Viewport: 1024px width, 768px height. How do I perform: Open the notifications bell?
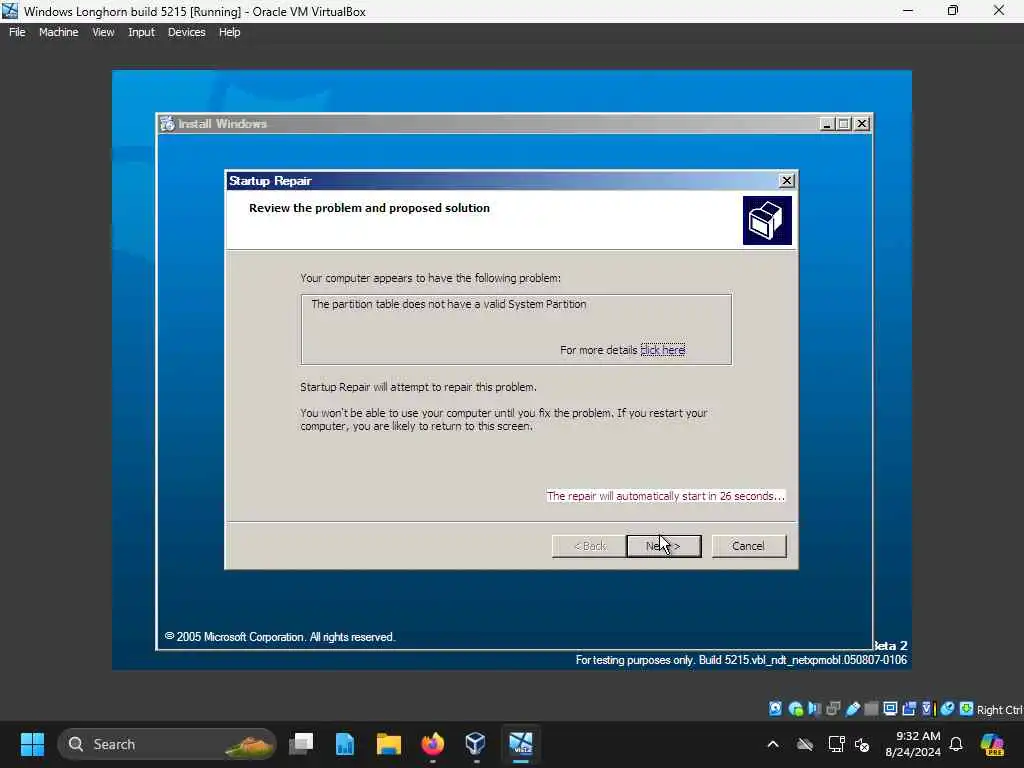tap(956, 744)
